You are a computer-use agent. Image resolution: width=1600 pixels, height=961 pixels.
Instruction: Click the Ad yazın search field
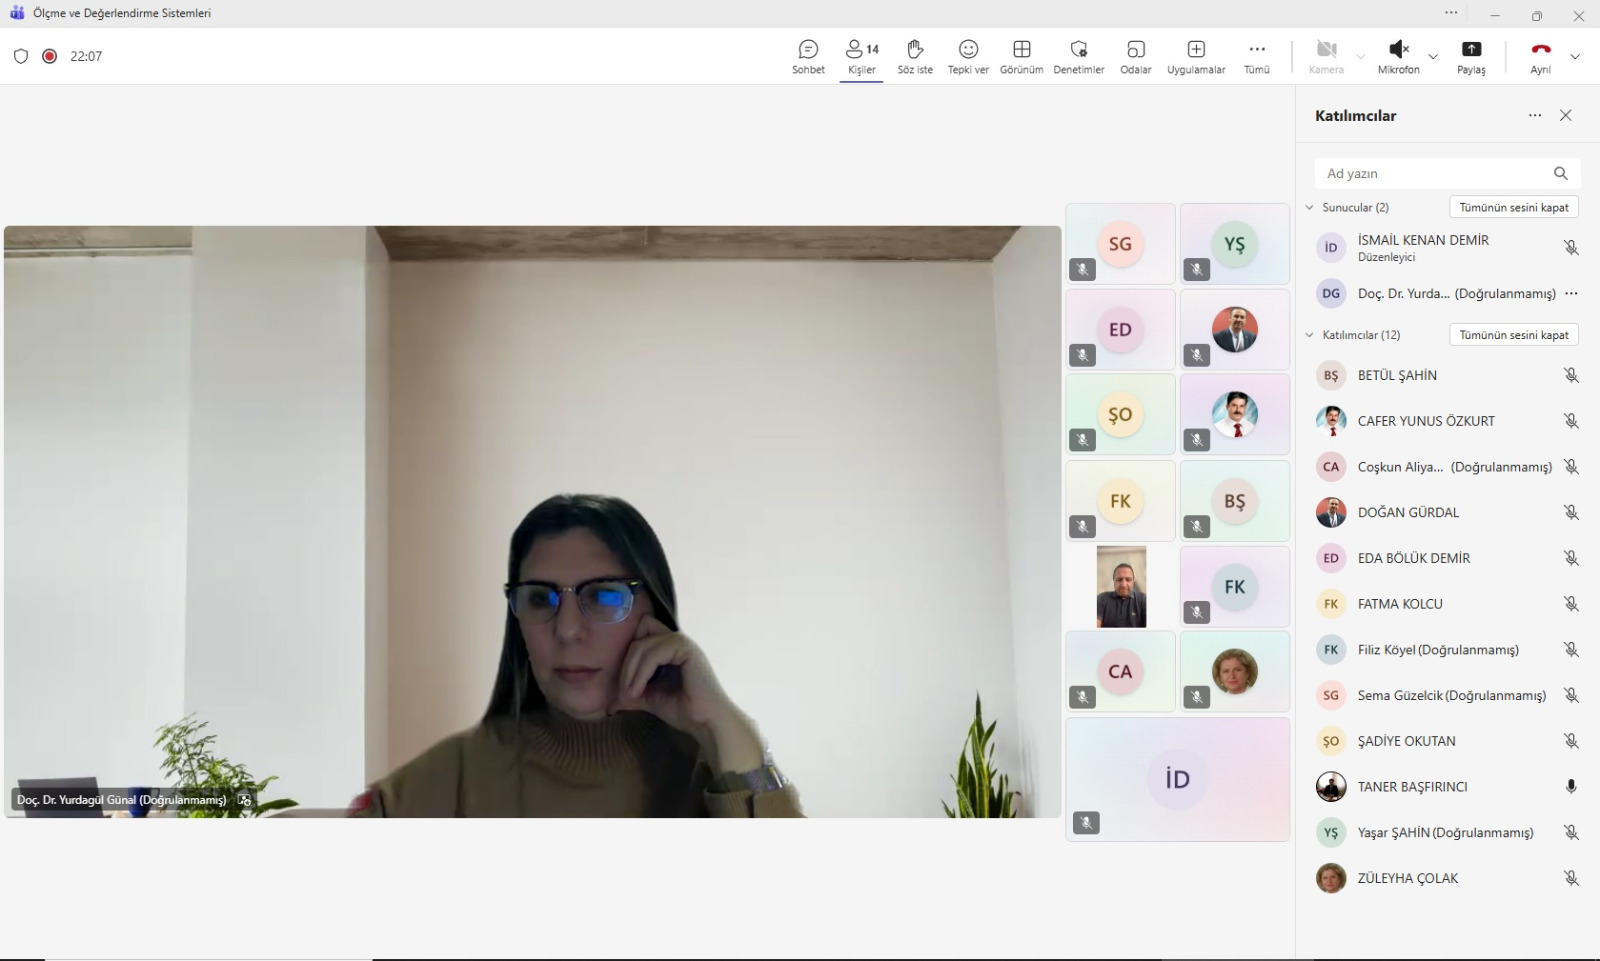pyautogui.click(x=1435, y=174)
